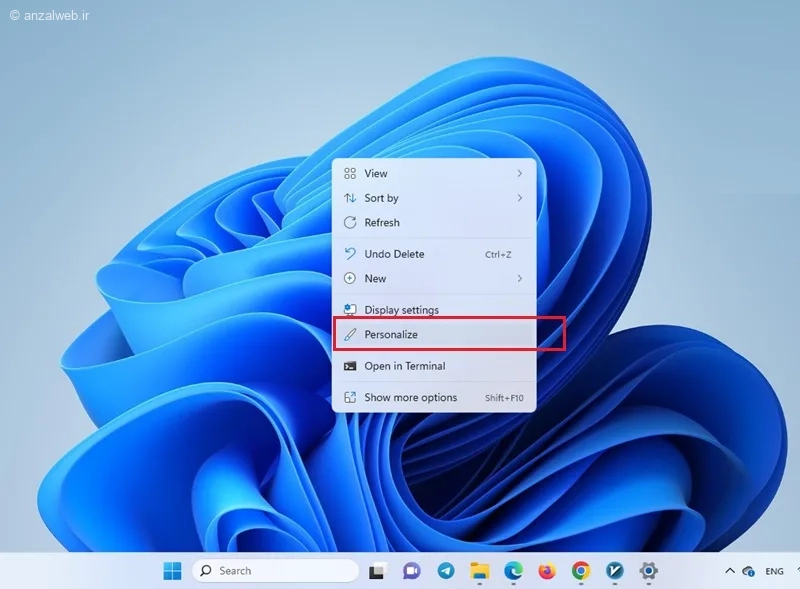Viewport: 800px width, 589px height.
Task: Click the taskbar Search box
Action: pyautogui.click(x=275, y=571)
